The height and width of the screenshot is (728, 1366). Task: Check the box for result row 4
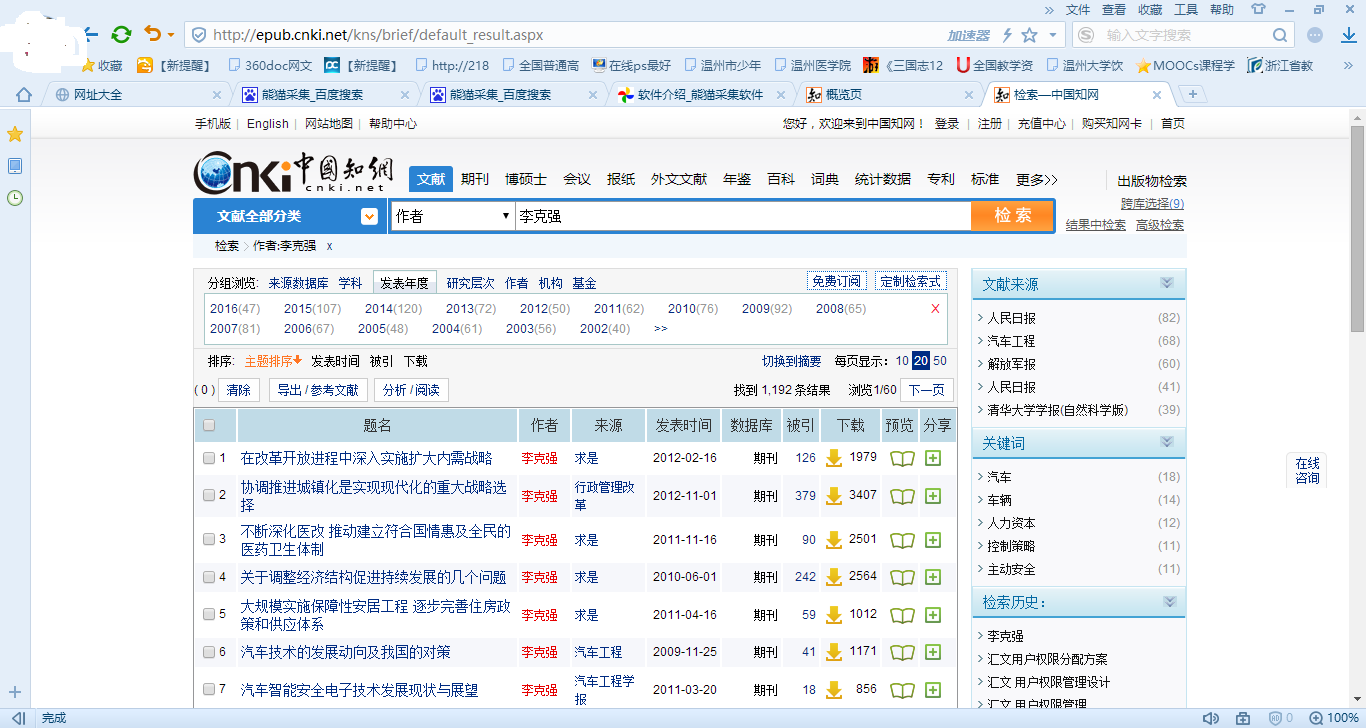pyautogui.click(x=209, y=578)
